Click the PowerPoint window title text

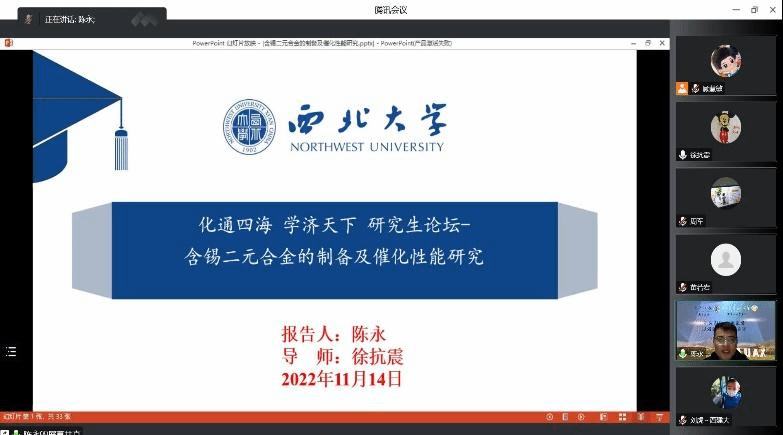tap(322, 43)
